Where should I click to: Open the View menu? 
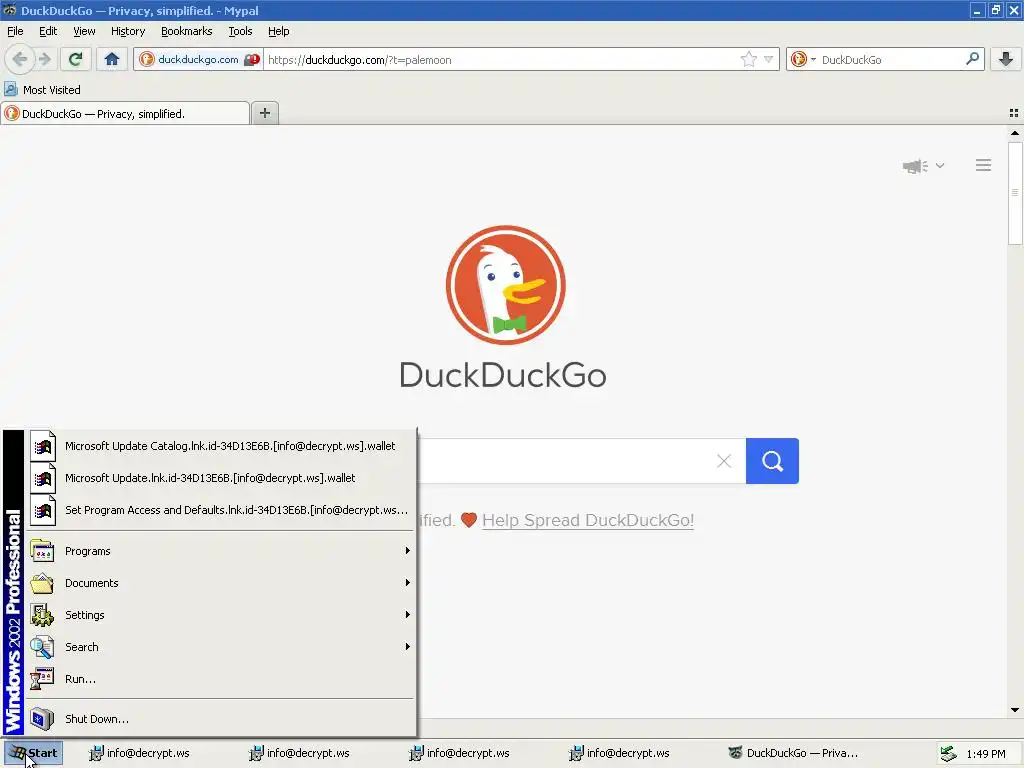[84, 31]
